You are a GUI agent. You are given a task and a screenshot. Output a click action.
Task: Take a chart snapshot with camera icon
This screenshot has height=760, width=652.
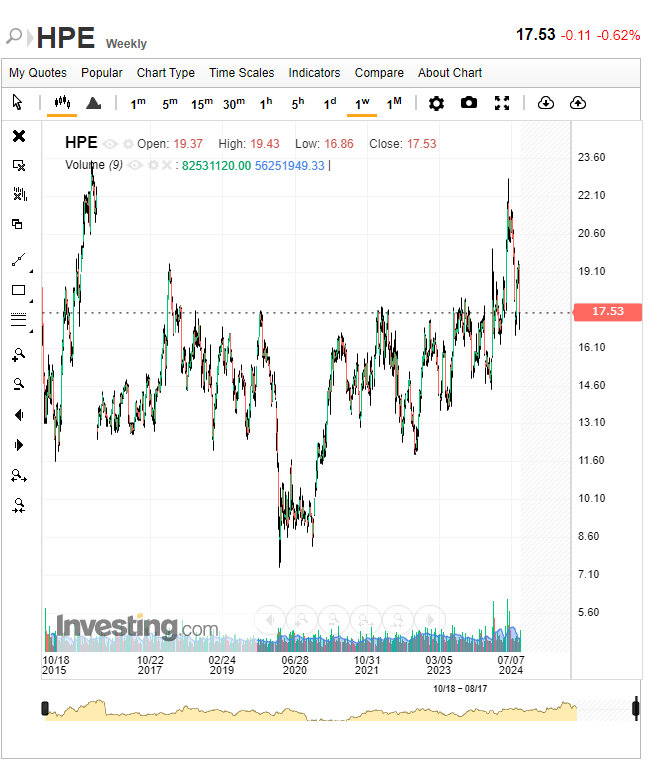(469, 103)
